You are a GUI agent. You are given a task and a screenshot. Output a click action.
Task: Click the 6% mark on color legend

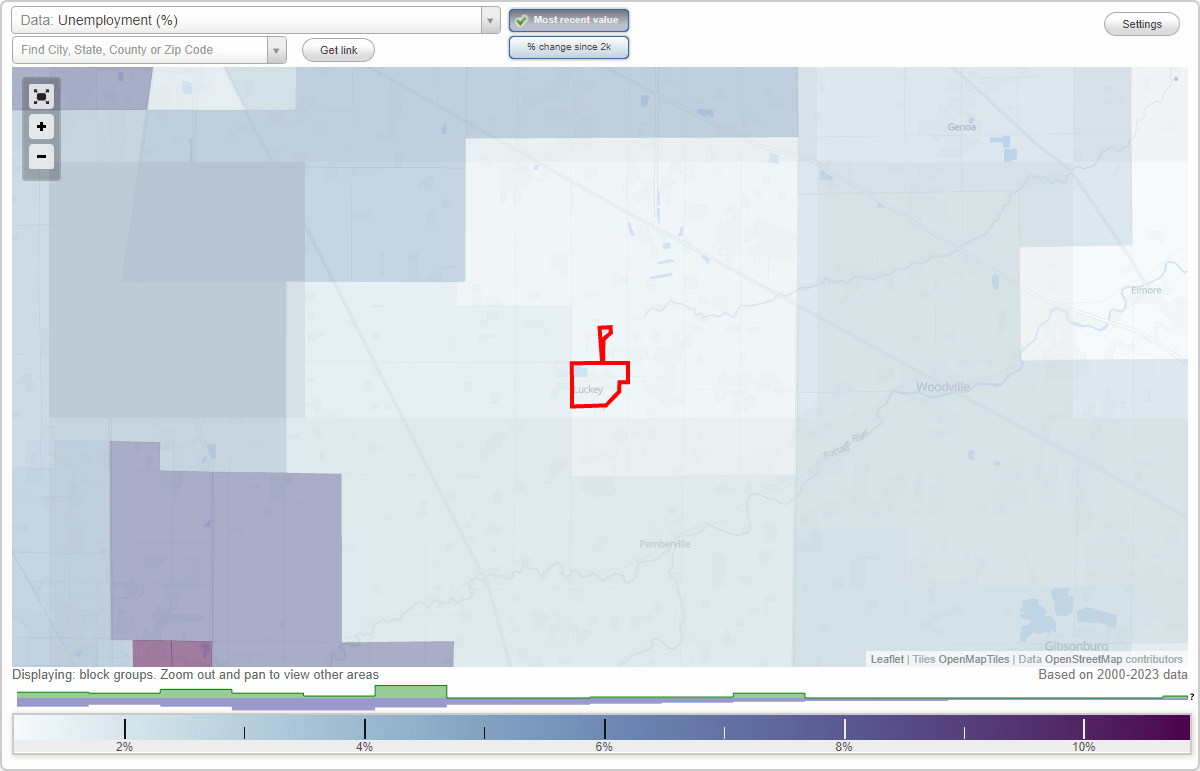tap(604, 747)
